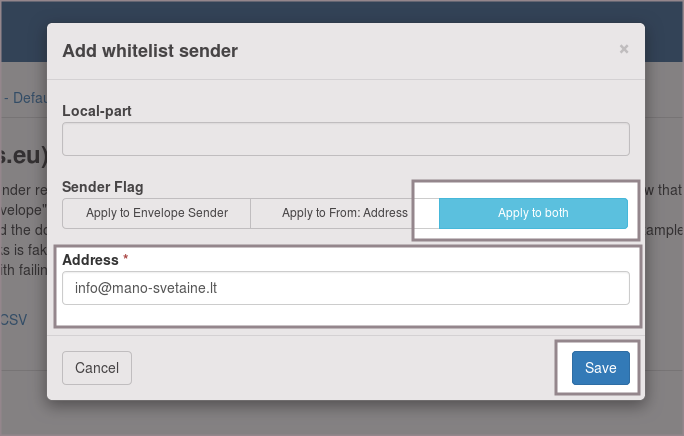Click the red required asterisk by Address
The image size is (684, 436).
pyautogui.click(x=126, y=260)
